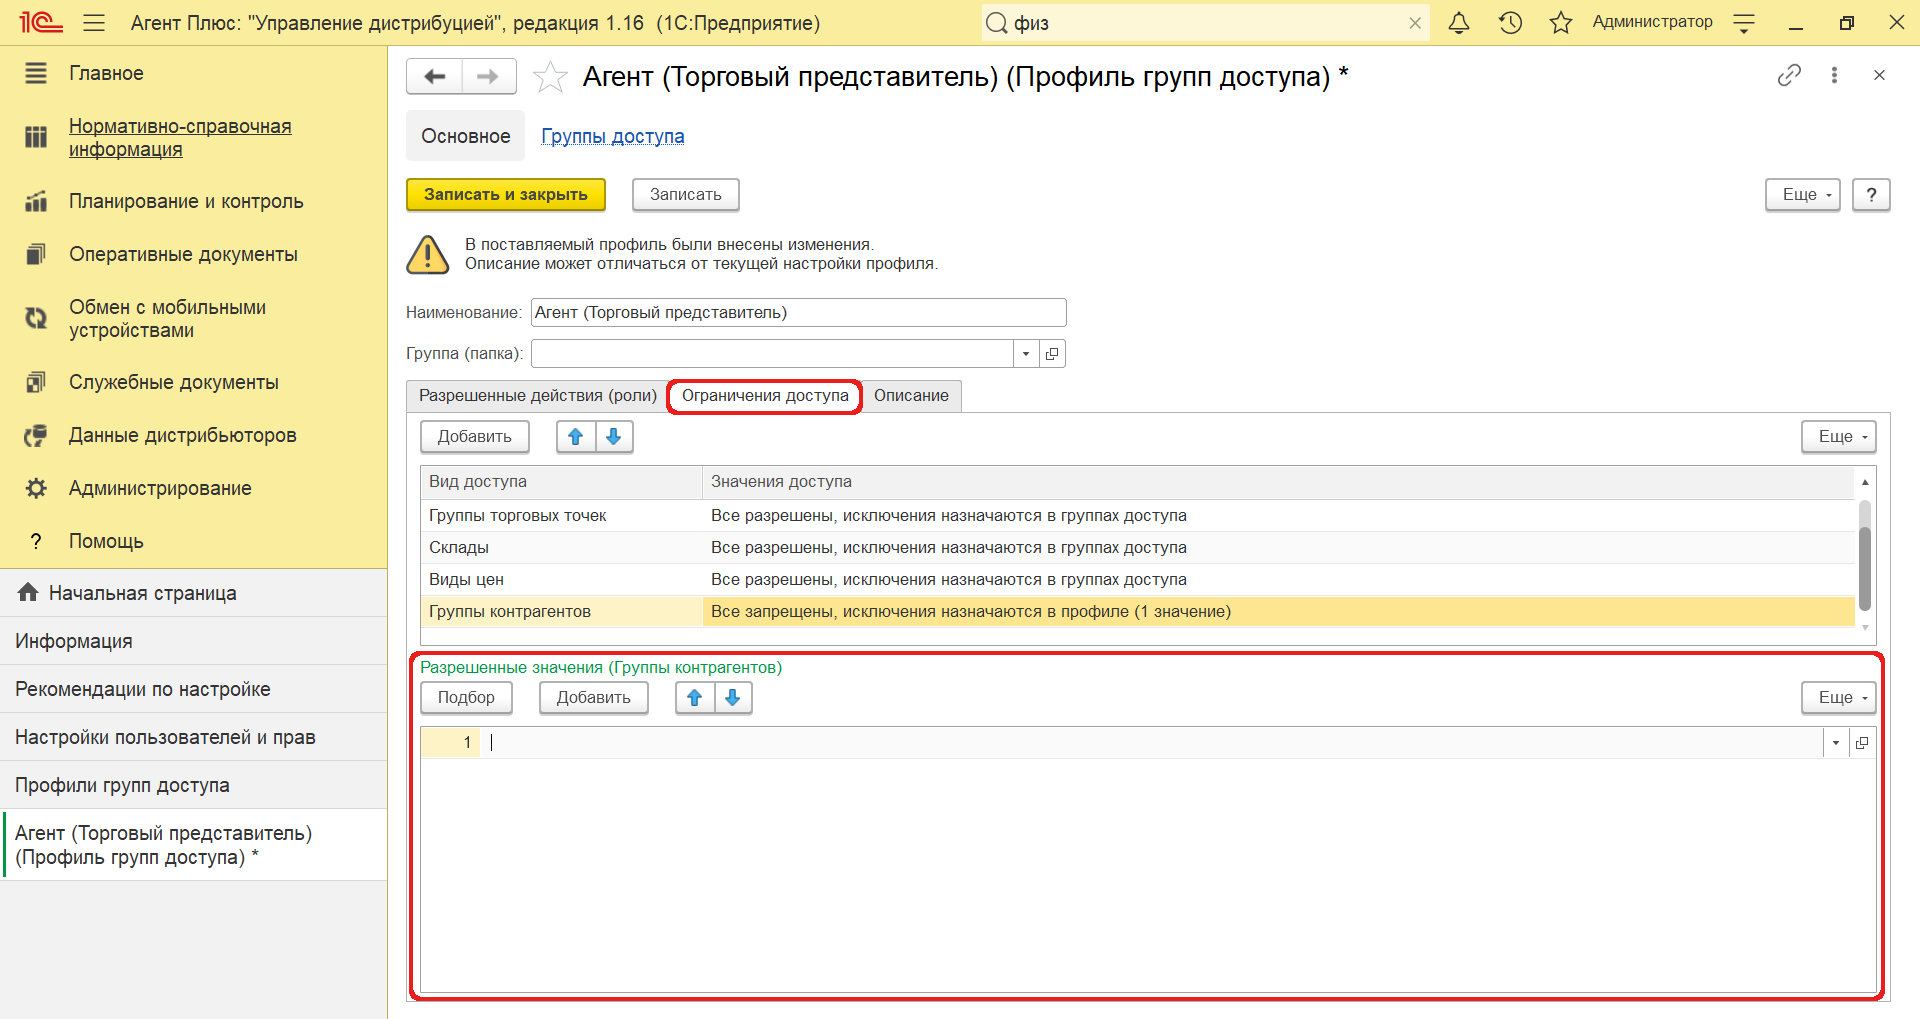This screenshot has height=1019, width=1920.
Task: Open Еще menu of allowed values
Action: point(1839,697)
